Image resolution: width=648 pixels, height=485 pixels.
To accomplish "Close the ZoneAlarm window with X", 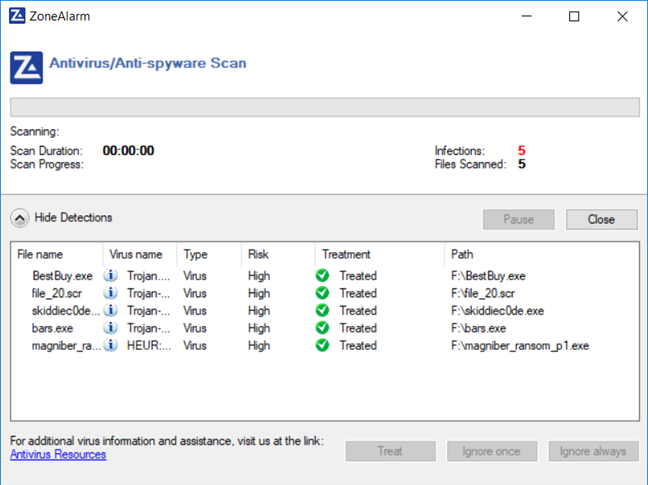I will (x=622, y=17).
